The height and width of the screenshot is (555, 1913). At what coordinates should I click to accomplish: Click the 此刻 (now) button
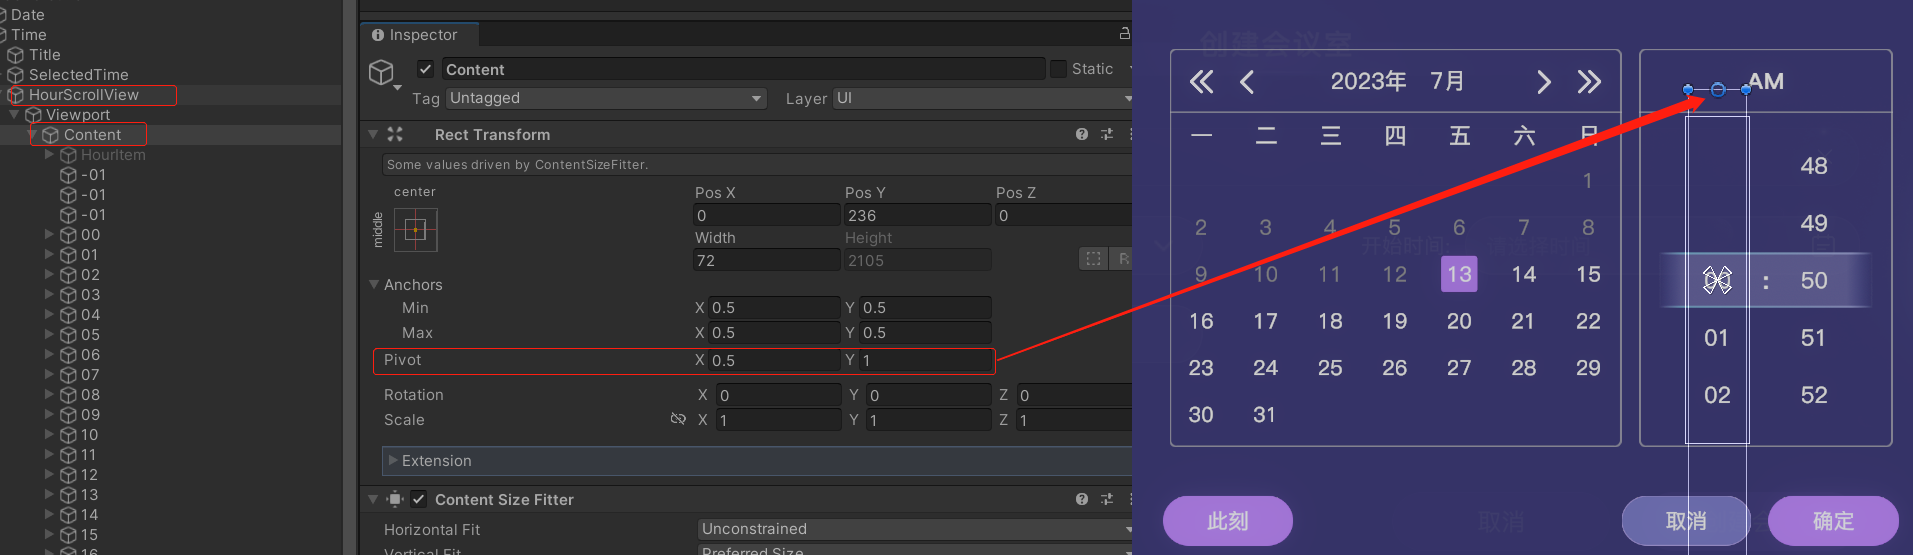pyautogui.click(x=1228, y=521)
